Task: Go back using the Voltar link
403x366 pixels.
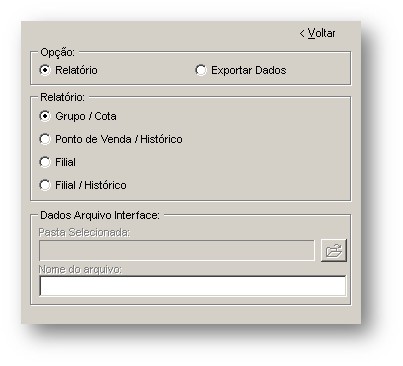Action: click(x=318, y=33)
